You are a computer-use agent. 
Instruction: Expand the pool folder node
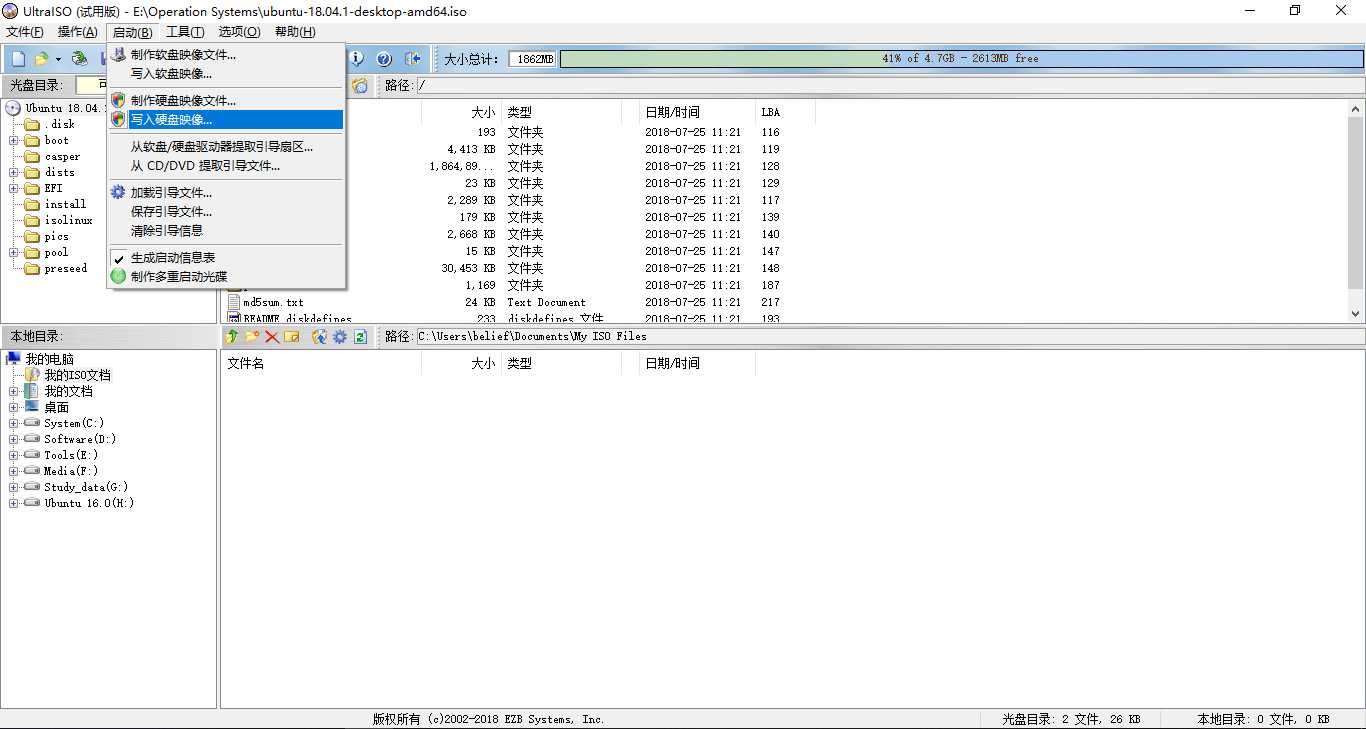pyautogui.click(x=15, y=253)
